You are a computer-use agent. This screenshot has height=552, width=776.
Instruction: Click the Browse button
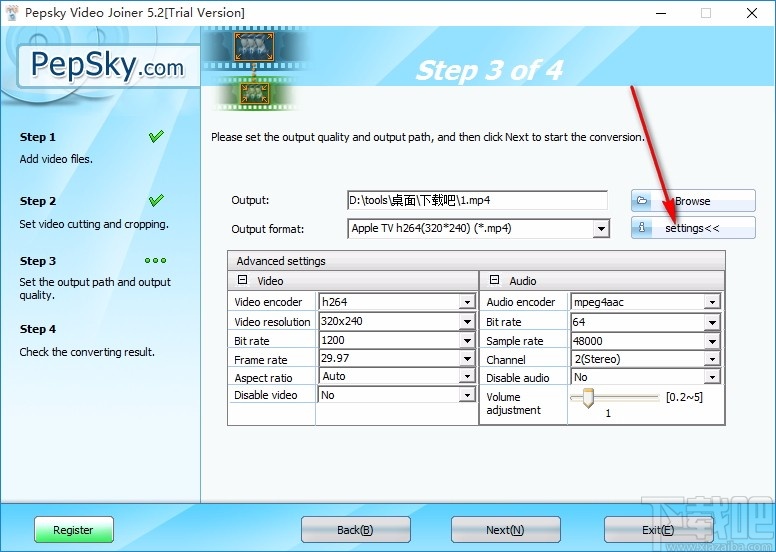point(693,201)
